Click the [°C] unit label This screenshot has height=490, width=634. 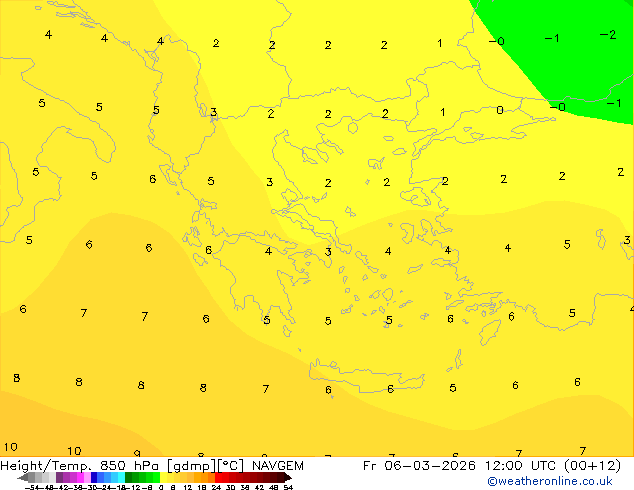230,466
